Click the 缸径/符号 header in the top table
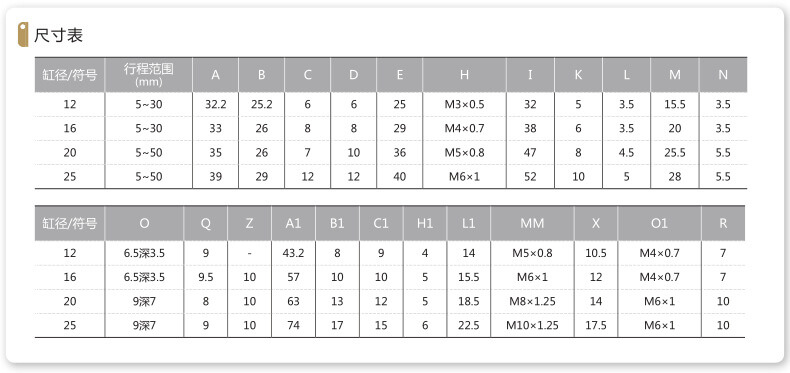 (70, 75)
